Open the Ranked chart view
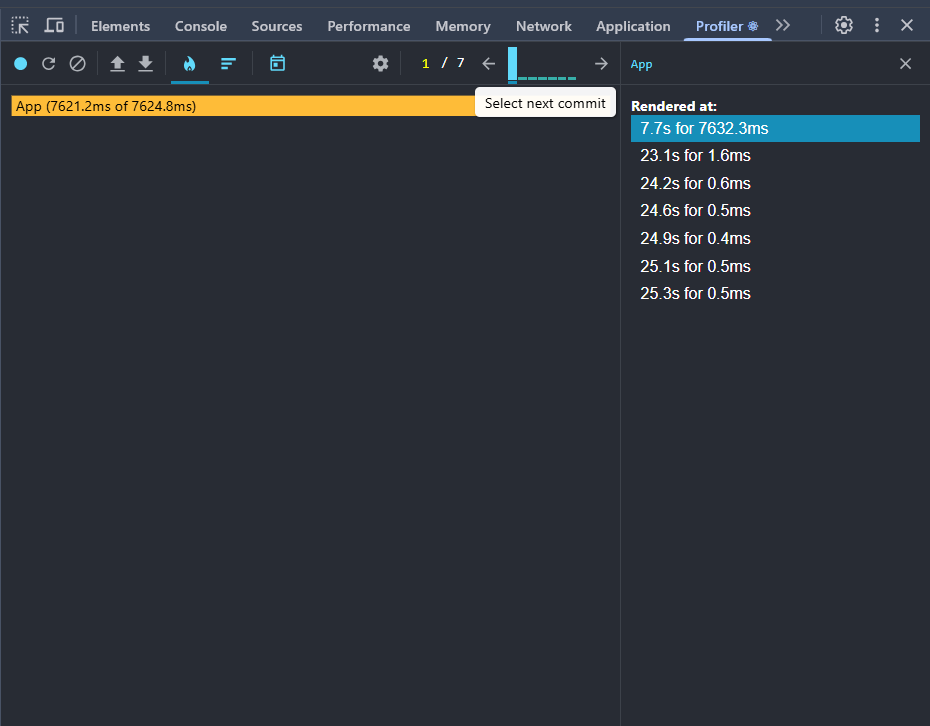 tap(228, 62)
